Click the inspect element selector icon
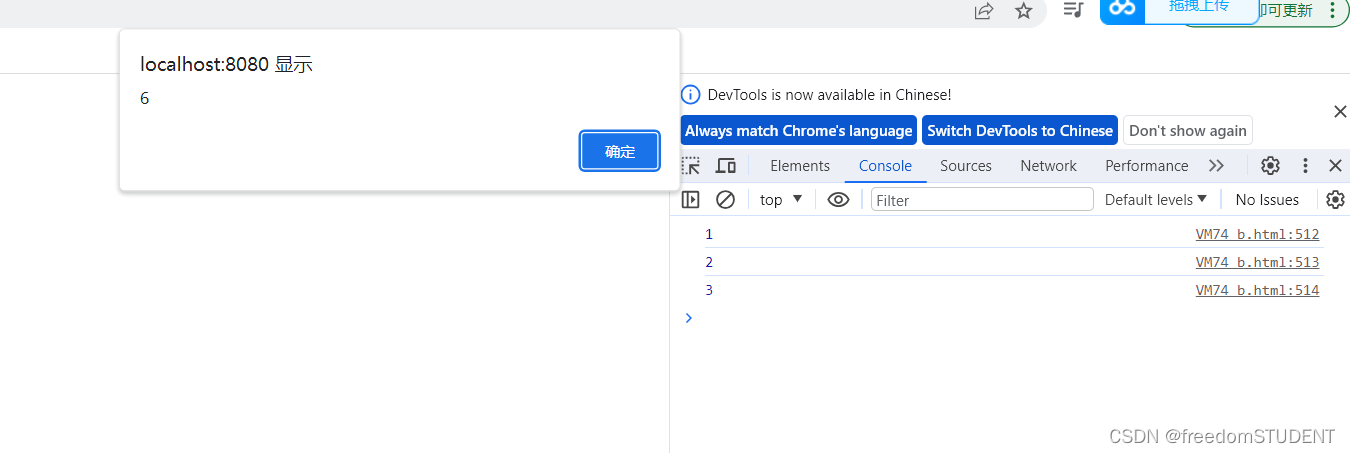Image resolution: width=1350 pixels, height=453 pixels. (x=691, y=166)
